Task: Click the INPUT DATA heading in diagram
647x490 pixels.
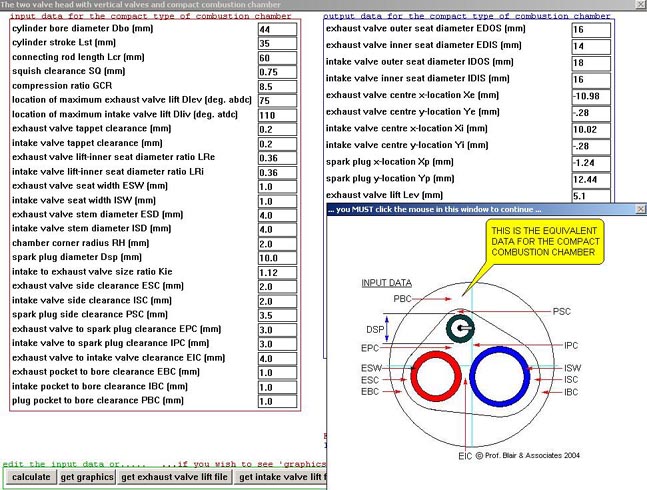Action: tap(386, 283)
